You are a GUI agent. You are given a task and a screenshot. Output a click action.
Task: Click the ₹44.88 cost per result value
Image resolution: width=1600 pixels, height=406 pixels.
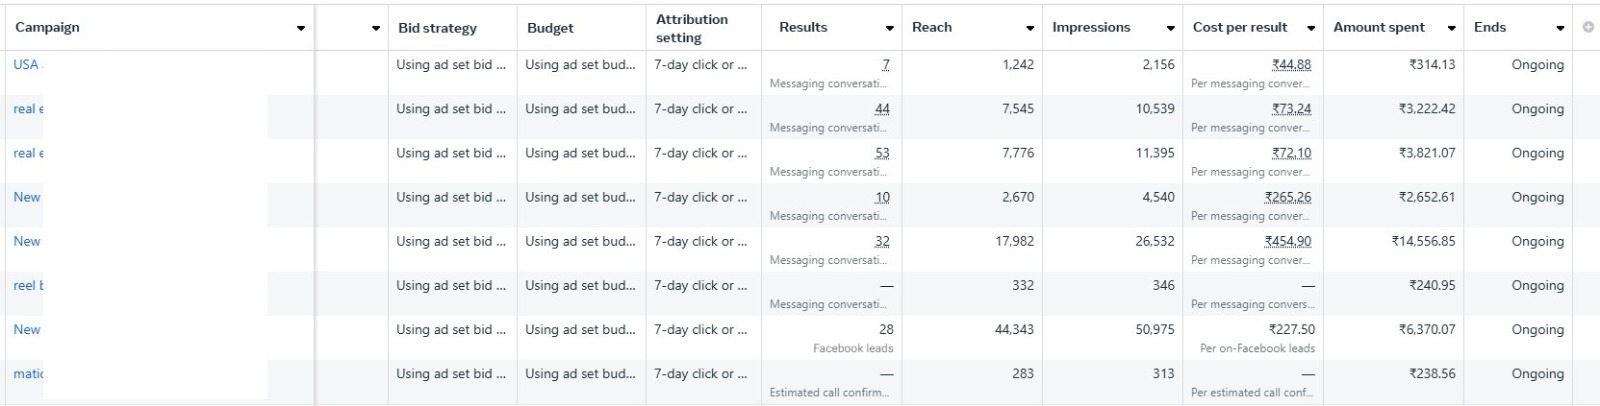[1291, 65]
